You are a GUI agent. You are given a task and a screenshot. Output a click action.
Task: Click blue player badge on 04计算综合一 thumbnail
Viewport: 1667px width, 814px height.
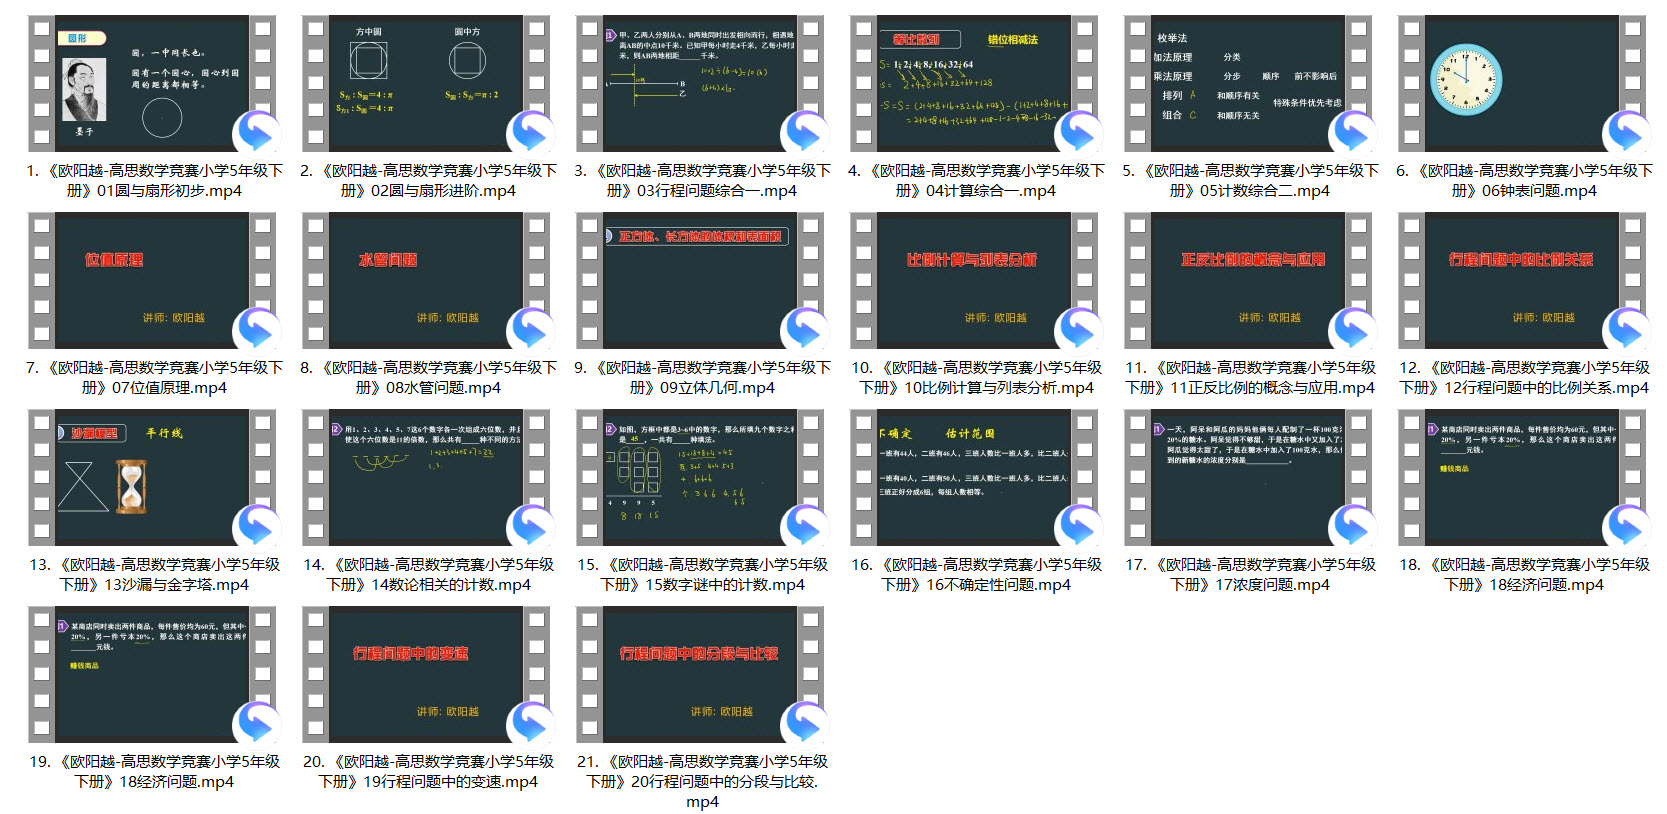[1080, 132]
